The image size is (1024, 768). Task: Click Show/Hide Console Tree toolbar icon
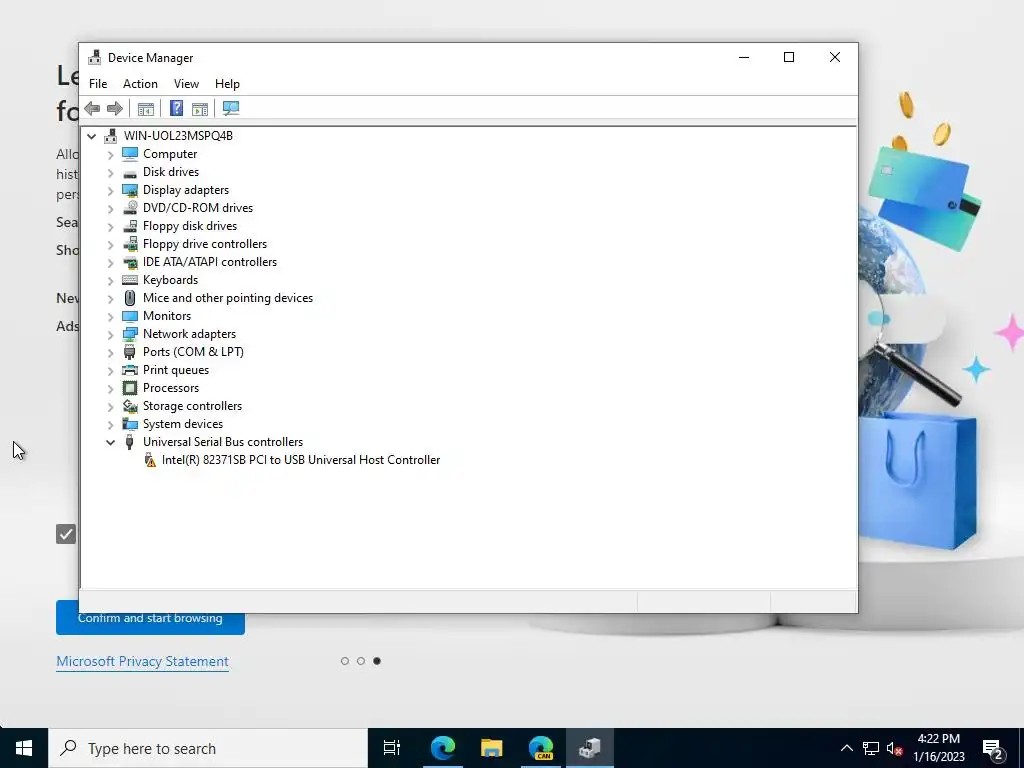tap(146, 108)
